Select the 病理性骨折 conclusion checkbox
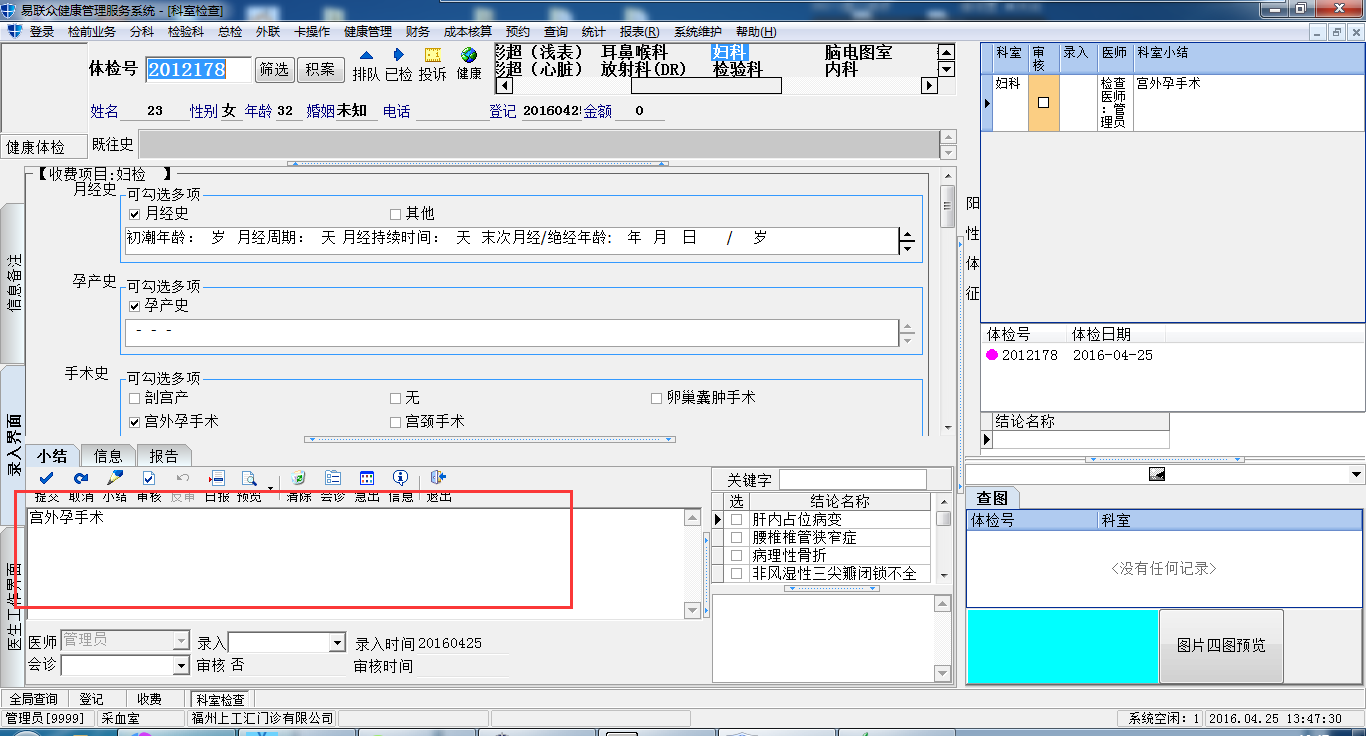This screenshot has width=1366, height=736. coord(737,556)
